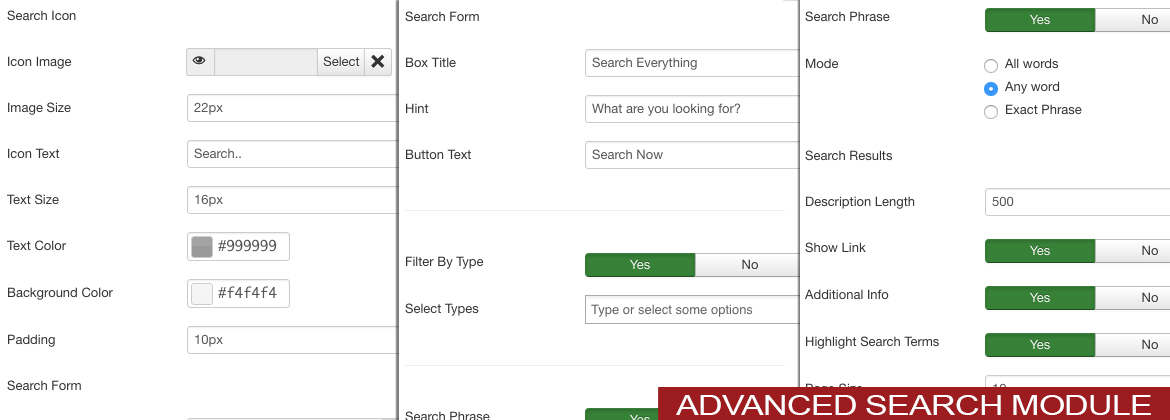Click the Box Title text field

[x=690, y=63]
